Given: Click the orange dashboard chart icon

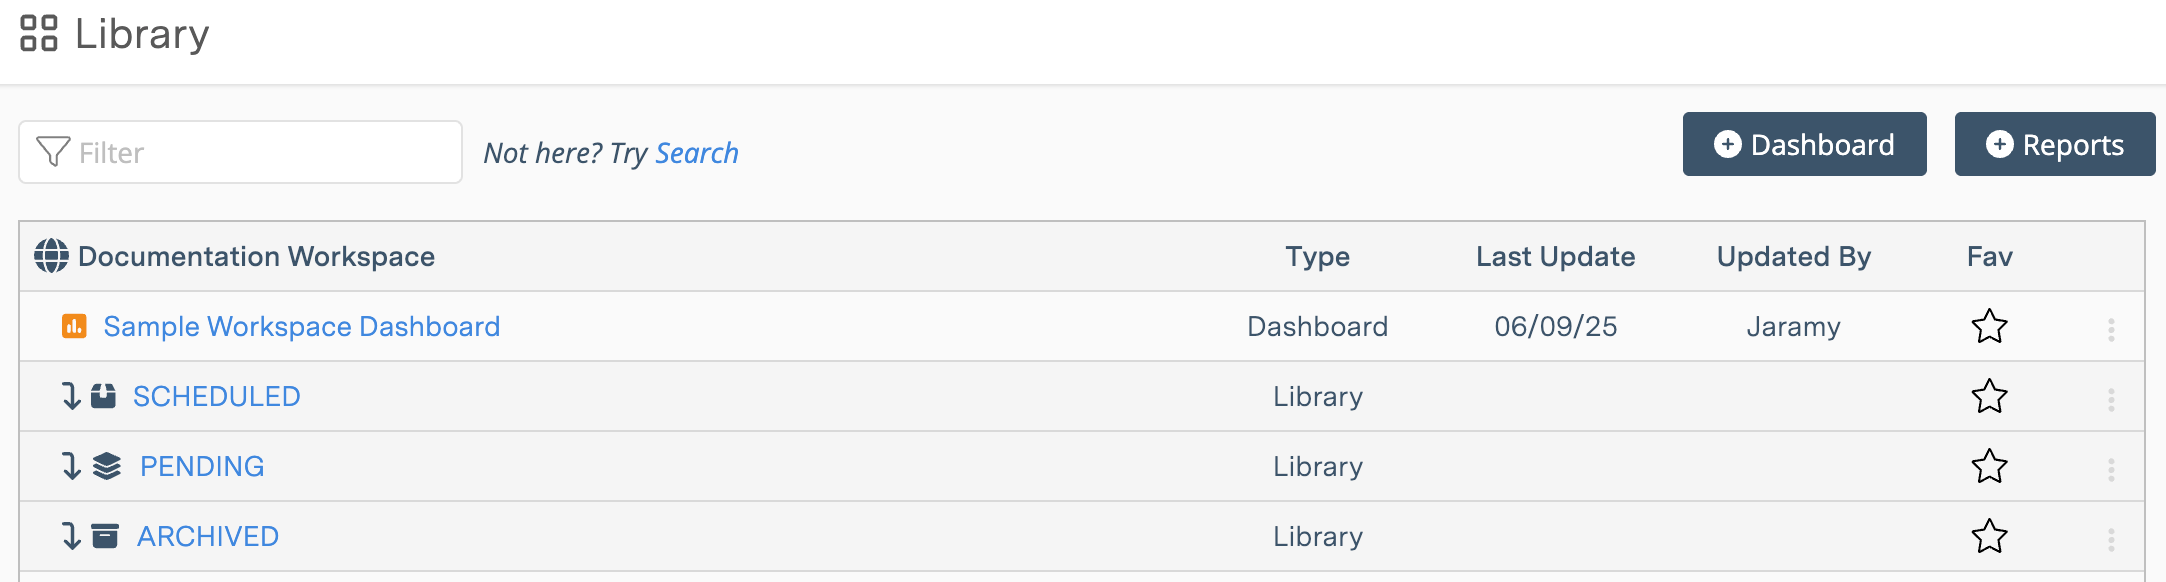Looking at the screenshot, I should [75, 326].
